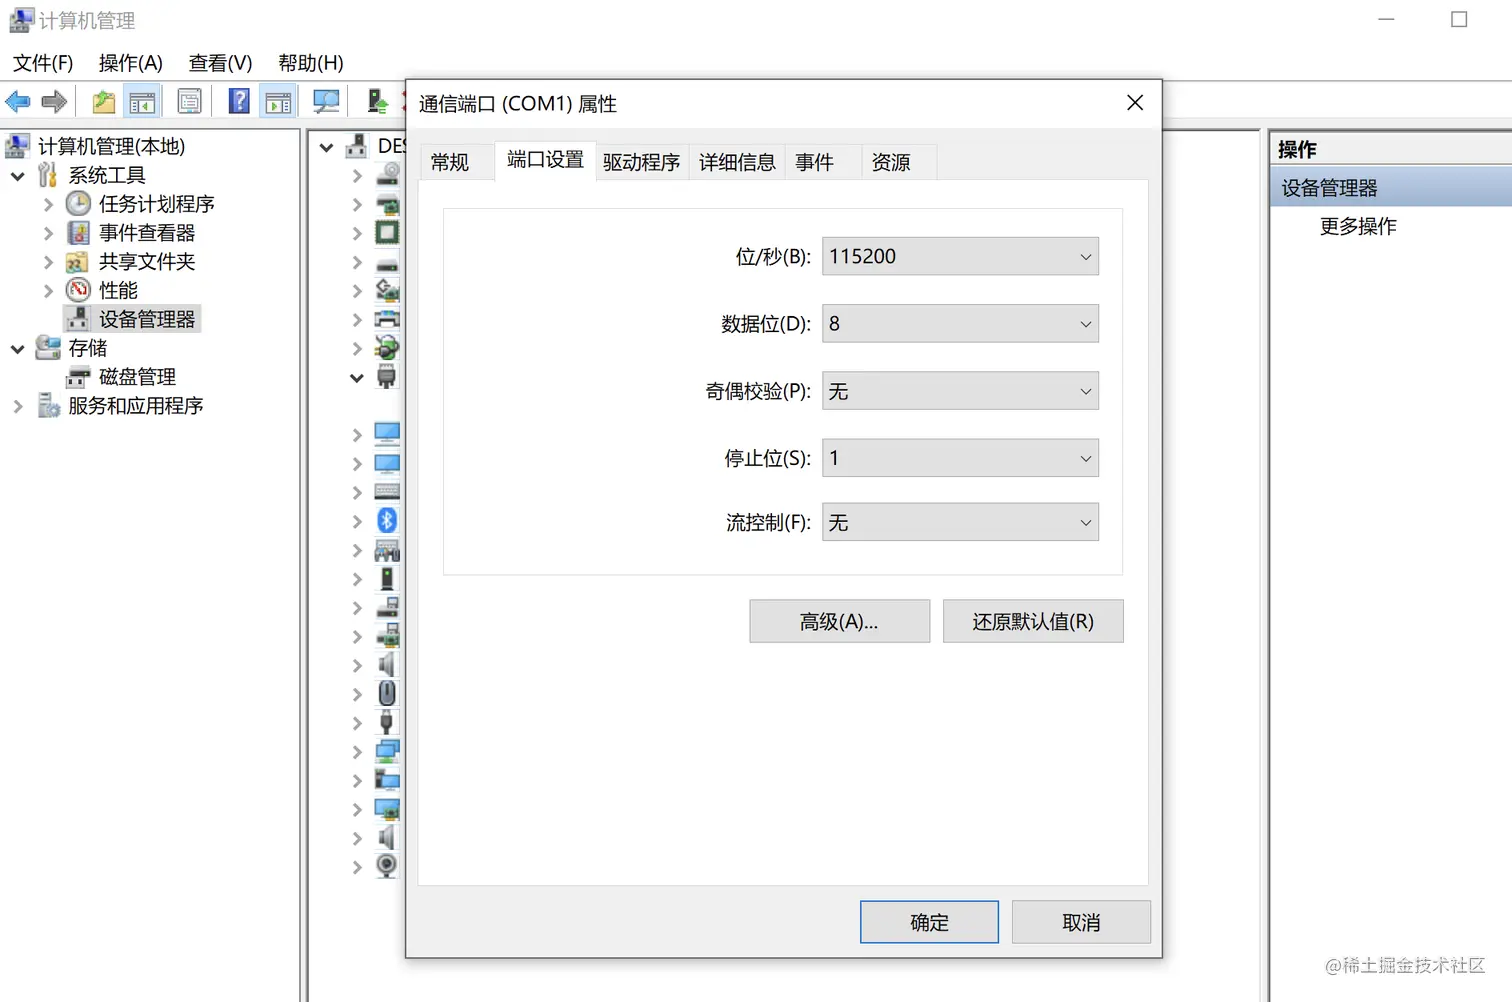Toggle the Show/Hide Console Tree toolbar icon

click(142, 101)
